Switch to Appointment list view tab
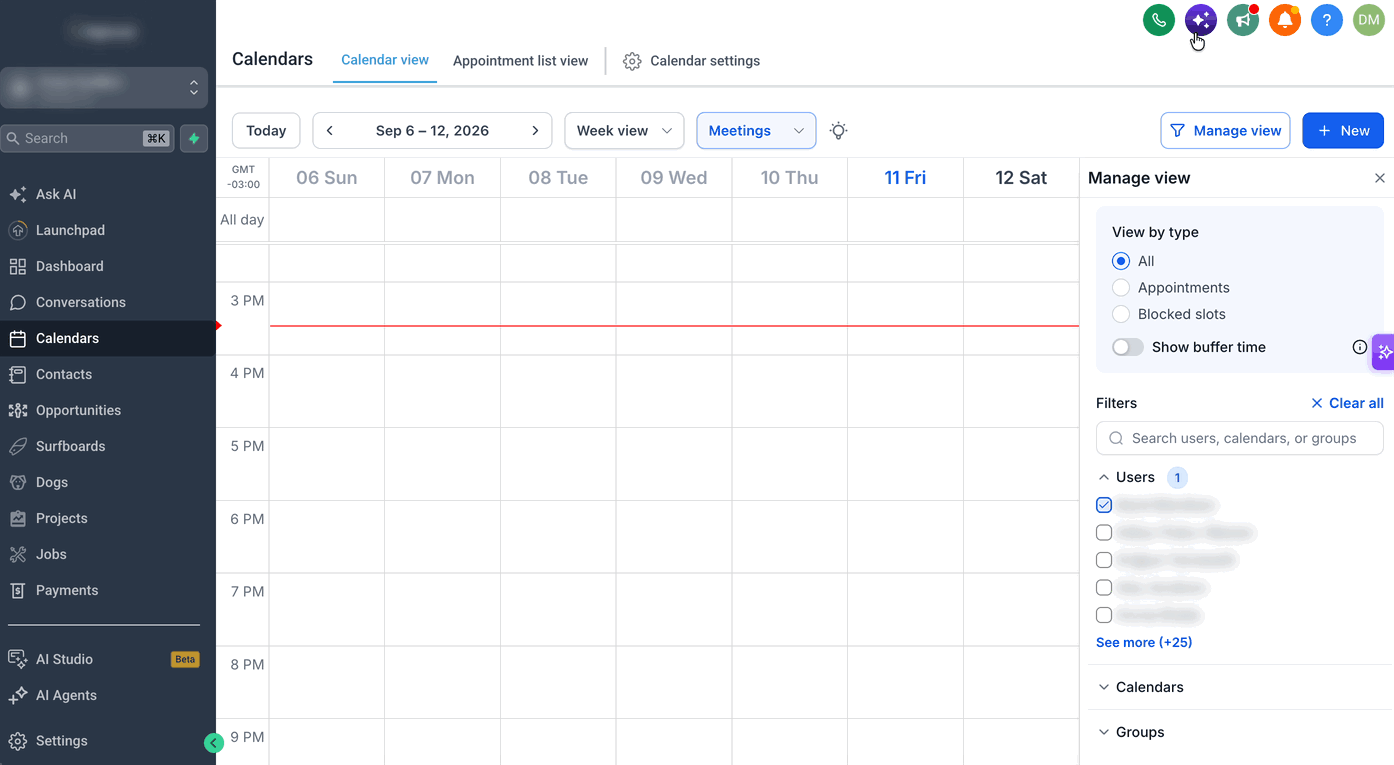Viewport: 1394px width, 765px height. [520, 61]
